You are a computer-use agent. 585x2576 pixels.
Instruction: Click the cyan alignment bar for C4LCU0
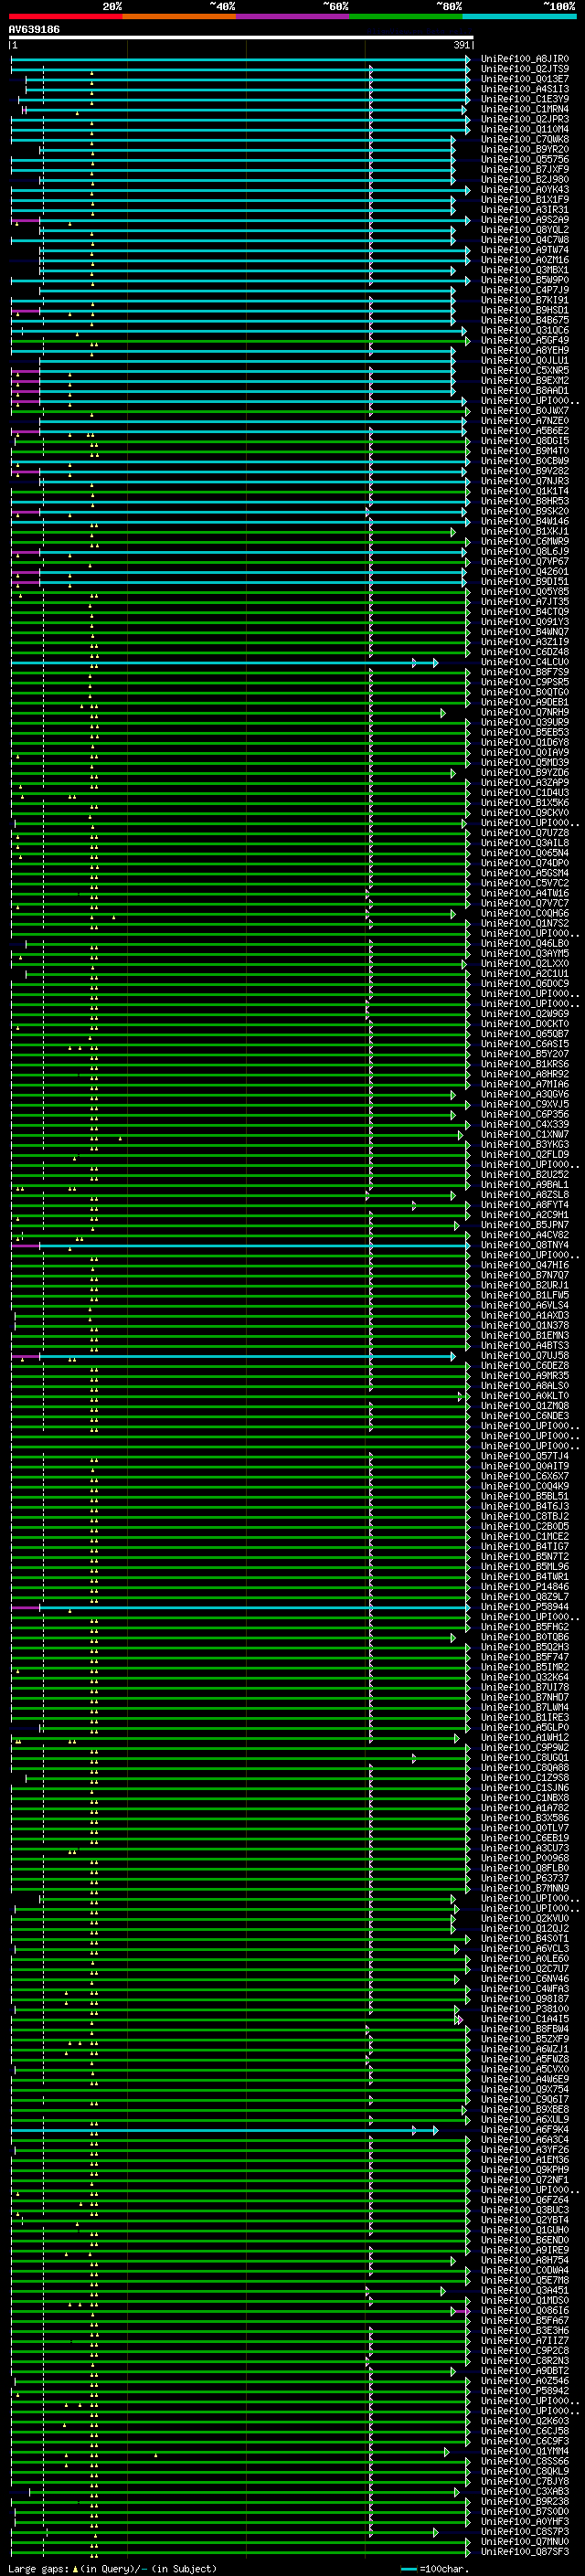pyautogui.click(x=224, y=663)
